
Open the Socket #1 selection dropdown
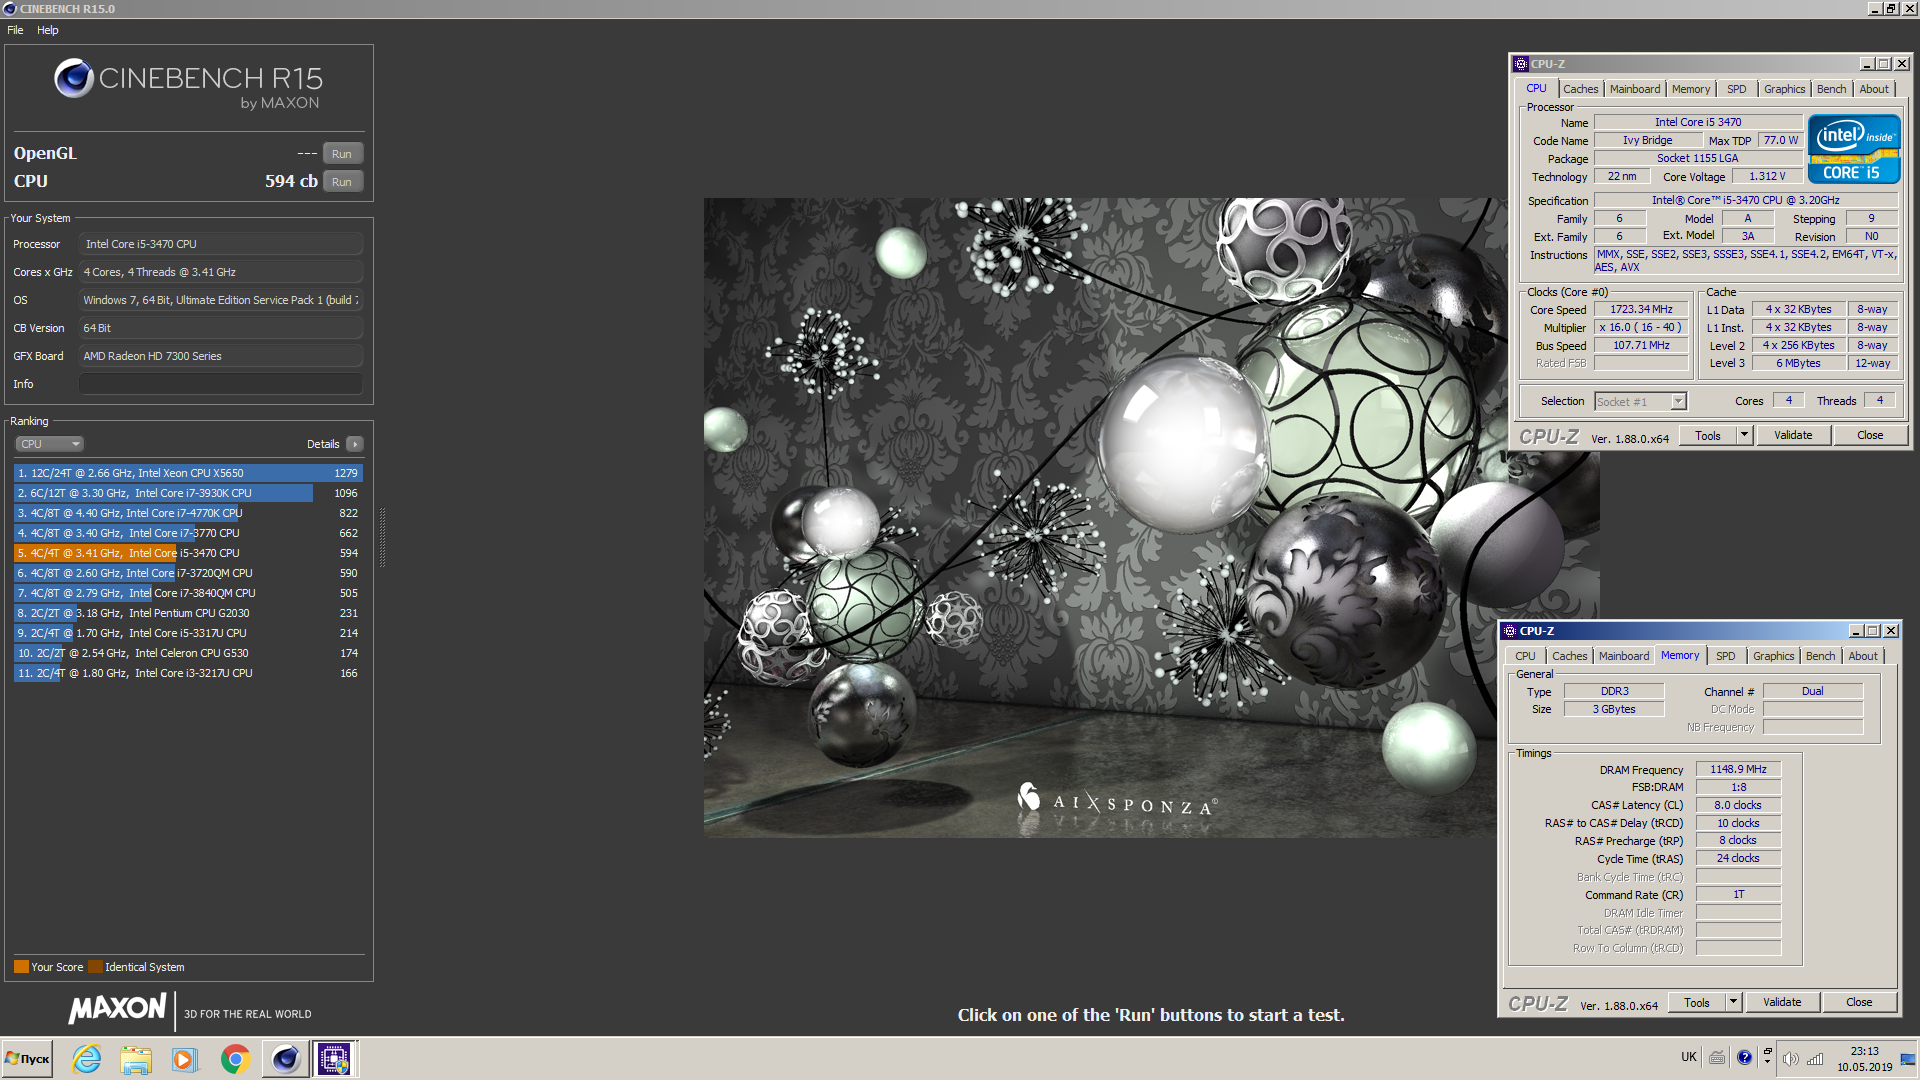point(1640,402)
